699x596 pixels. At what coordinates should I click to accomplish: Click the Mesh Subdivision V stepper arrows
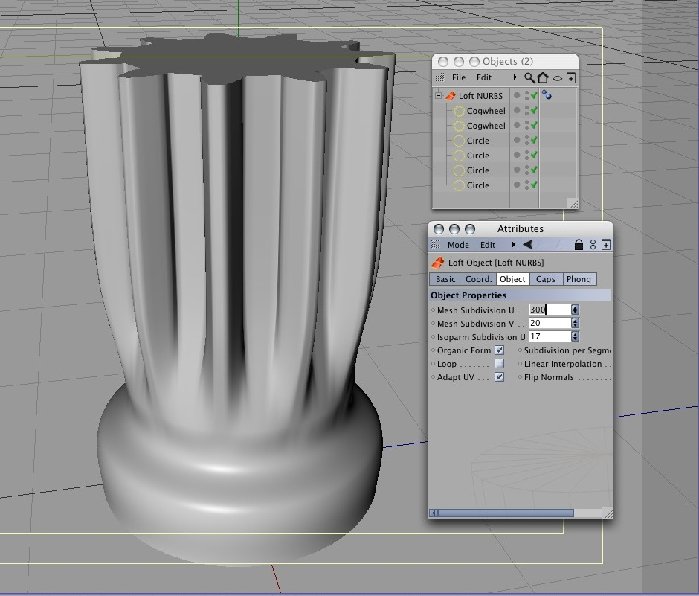[x=575, y=323]
